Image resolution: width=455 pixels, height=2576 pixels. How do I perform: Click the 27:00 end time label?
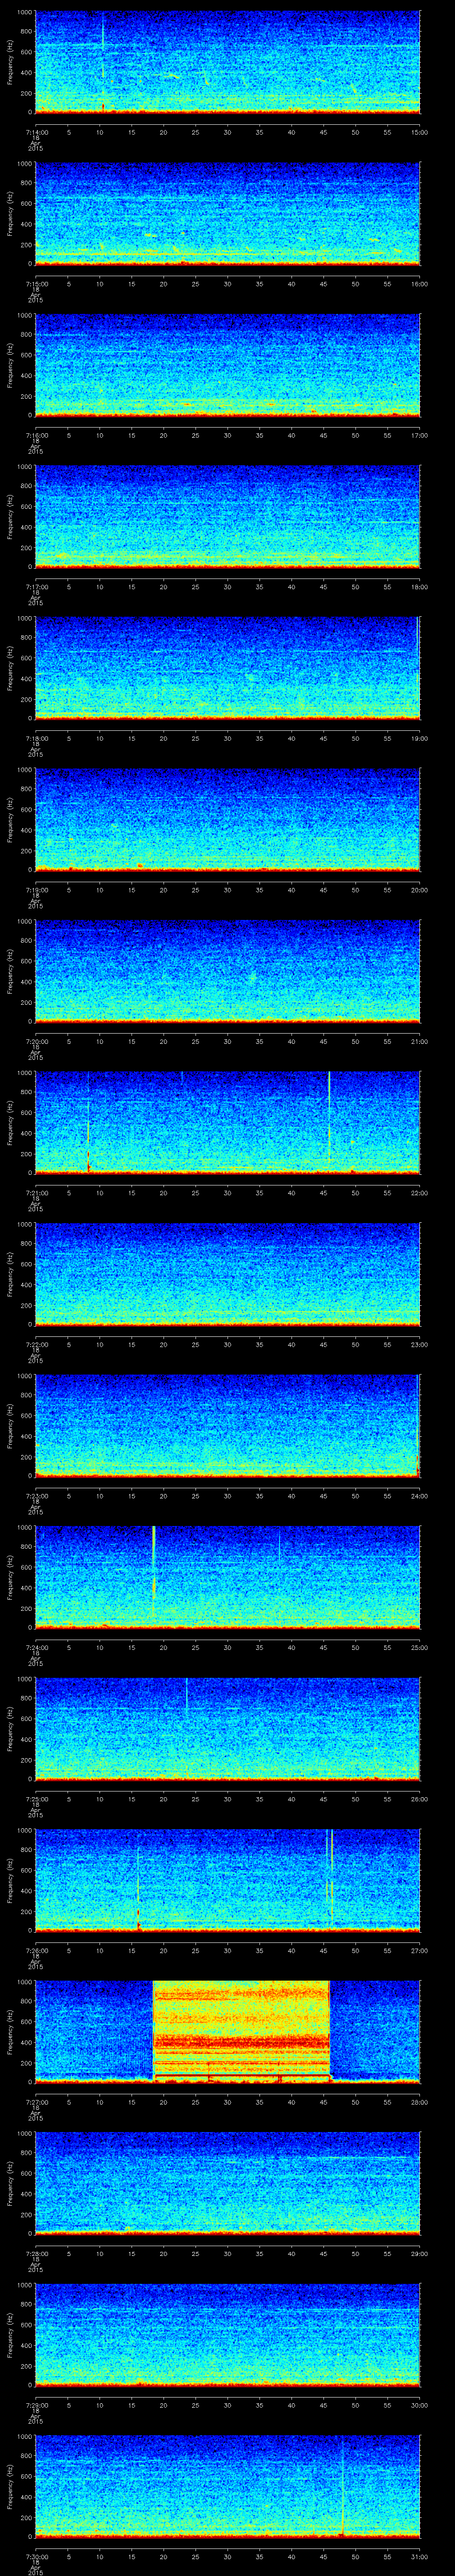[x=419, y=1950]
